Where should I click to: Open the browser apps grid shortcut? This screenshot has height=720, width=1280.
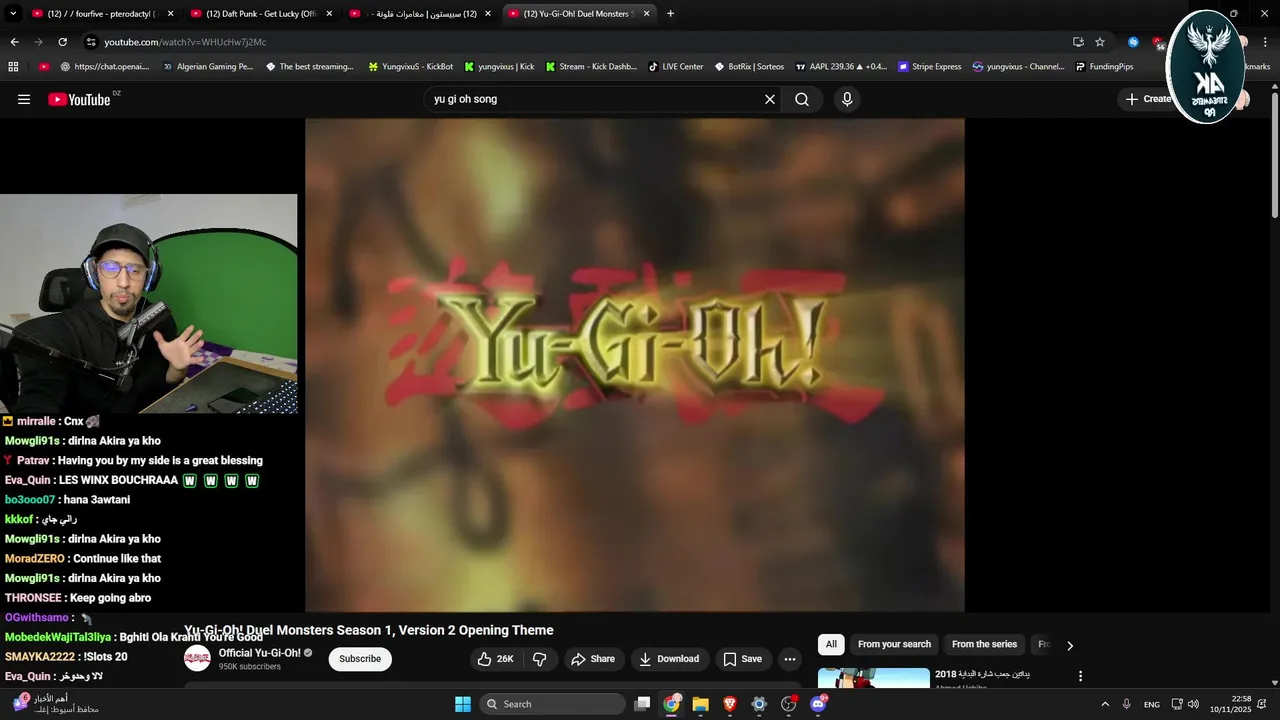pyautogui.click(x=13, y=67)
